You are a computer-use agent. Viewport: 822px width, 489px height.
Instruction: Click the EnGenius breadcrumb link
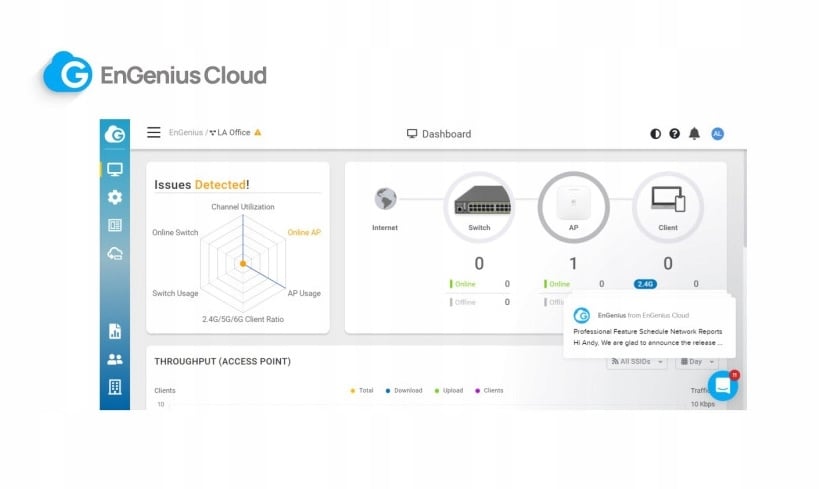[185, 133]
